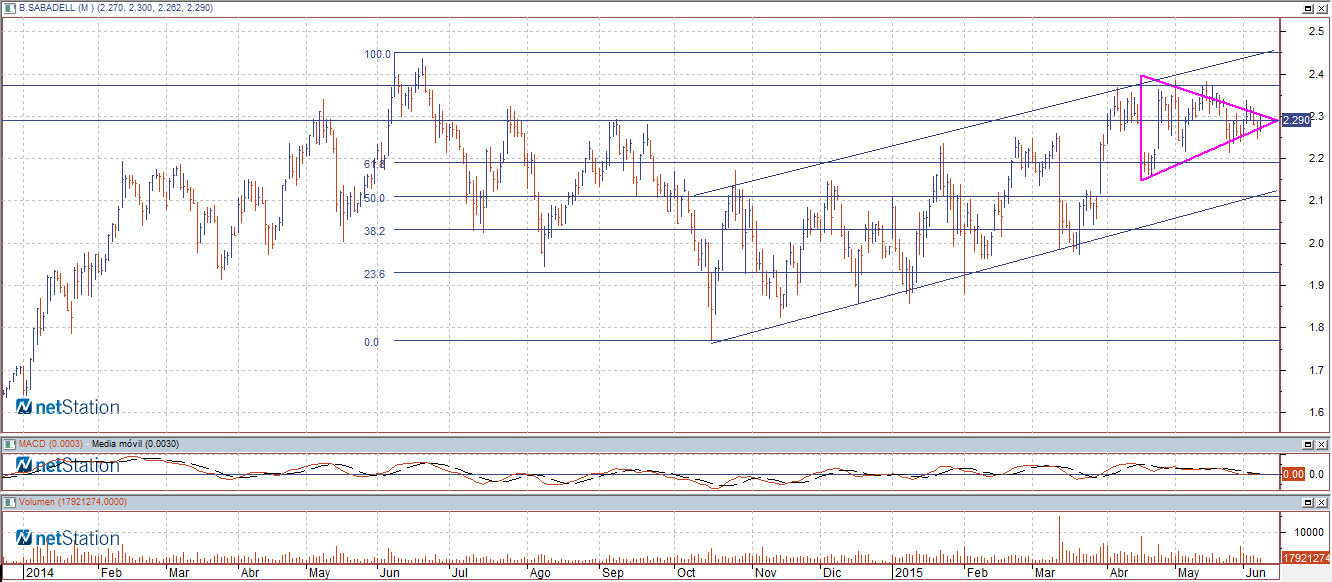Click the Sep label on time axis
The height and width of the screenshot is (582, 1332).
[612, 574]
